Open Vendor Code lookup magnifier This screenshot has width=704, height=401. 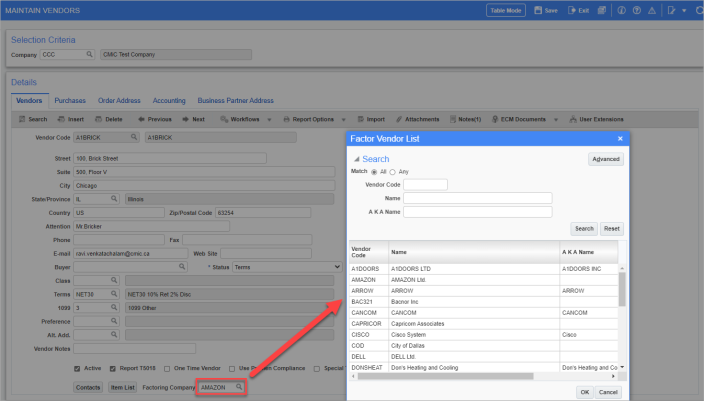pyautogui.click(x=134, y=137)
